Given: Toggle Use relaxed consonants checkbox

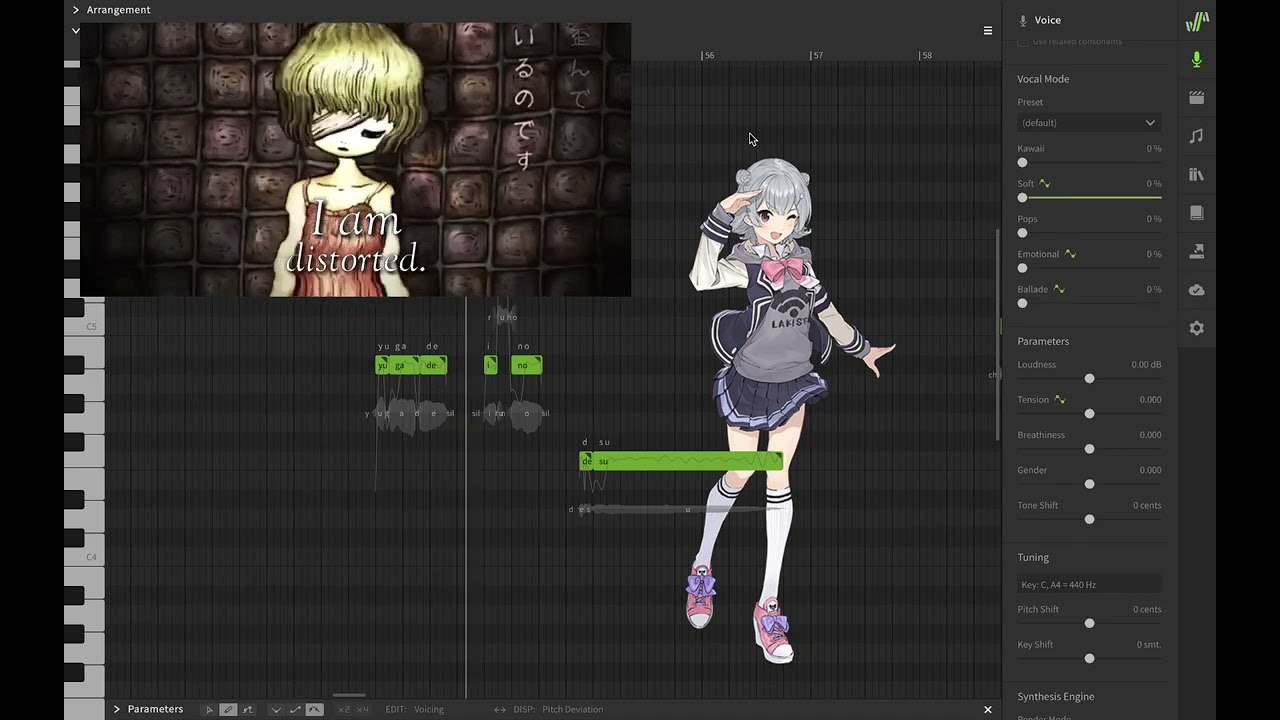Looking at the screenshot, I should tap(1023, 42).
